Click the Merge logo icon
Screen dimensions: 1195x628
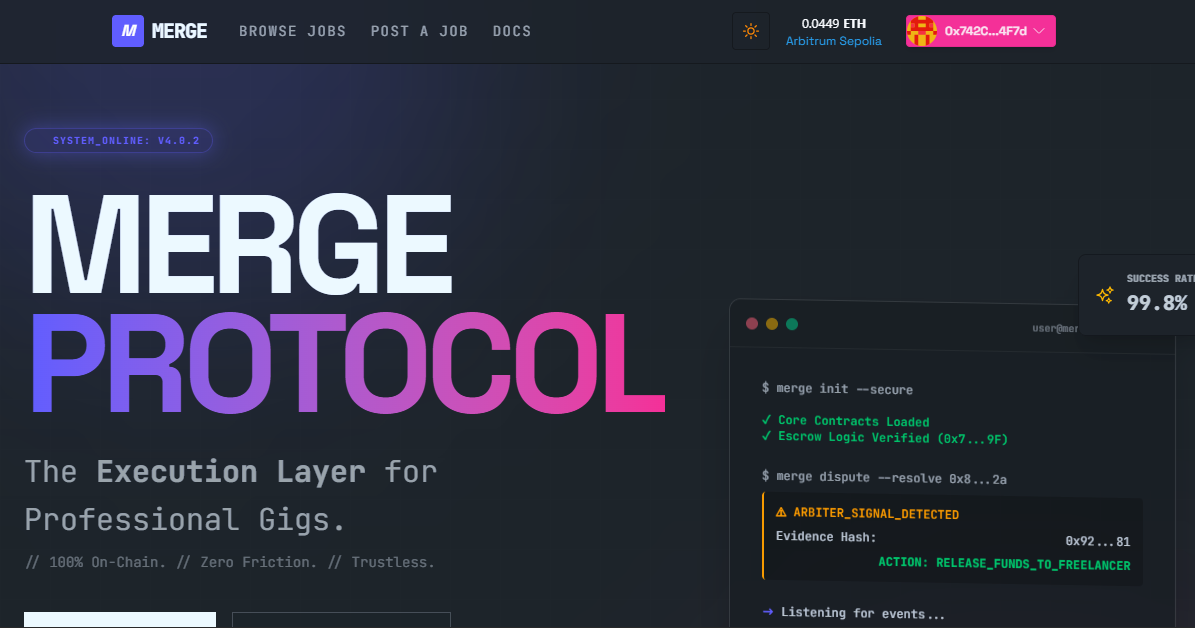pyautogui.click(x=127, y=31)
